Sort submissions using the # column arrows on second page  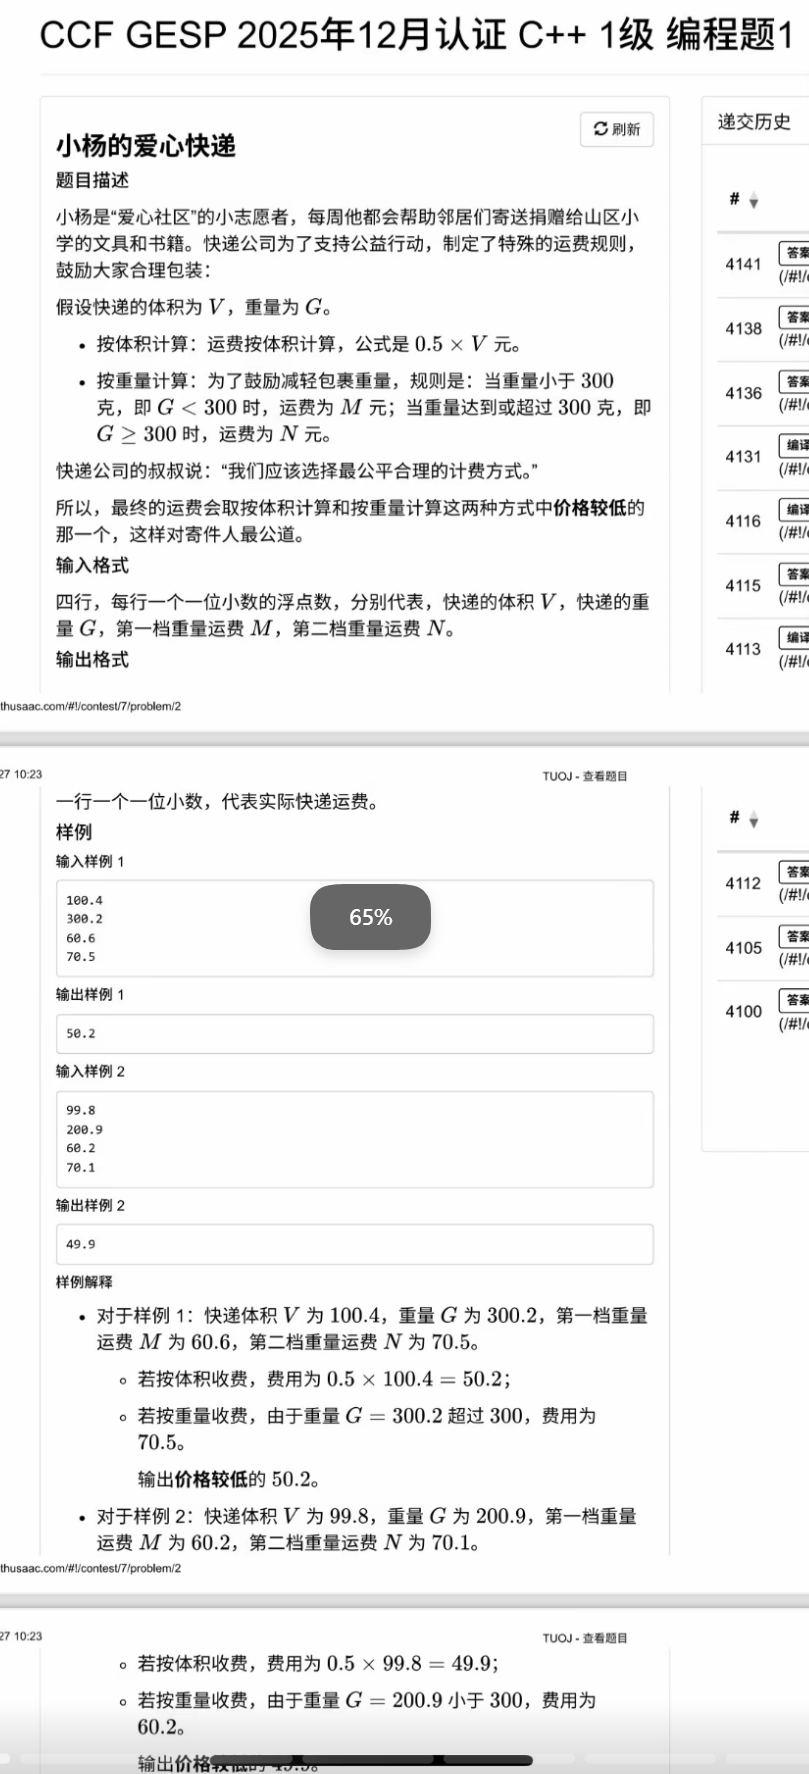pos(753,820)
